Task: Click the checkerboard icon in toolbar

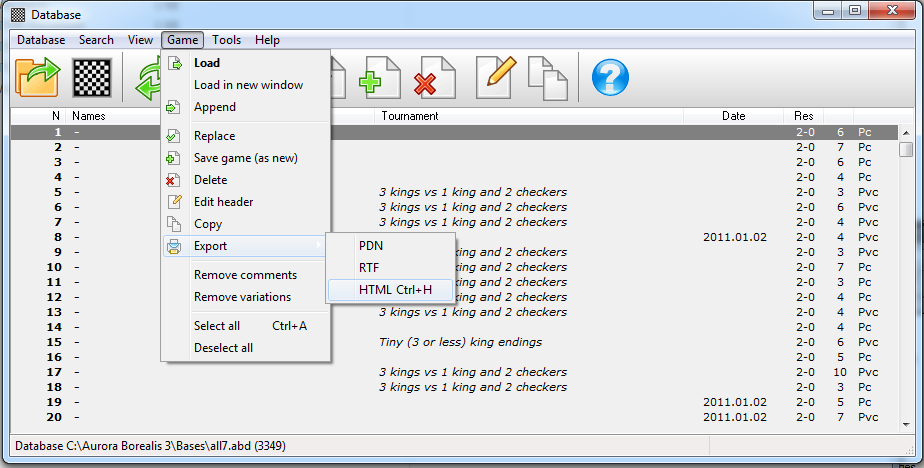Action: click(x=93, y=77)
